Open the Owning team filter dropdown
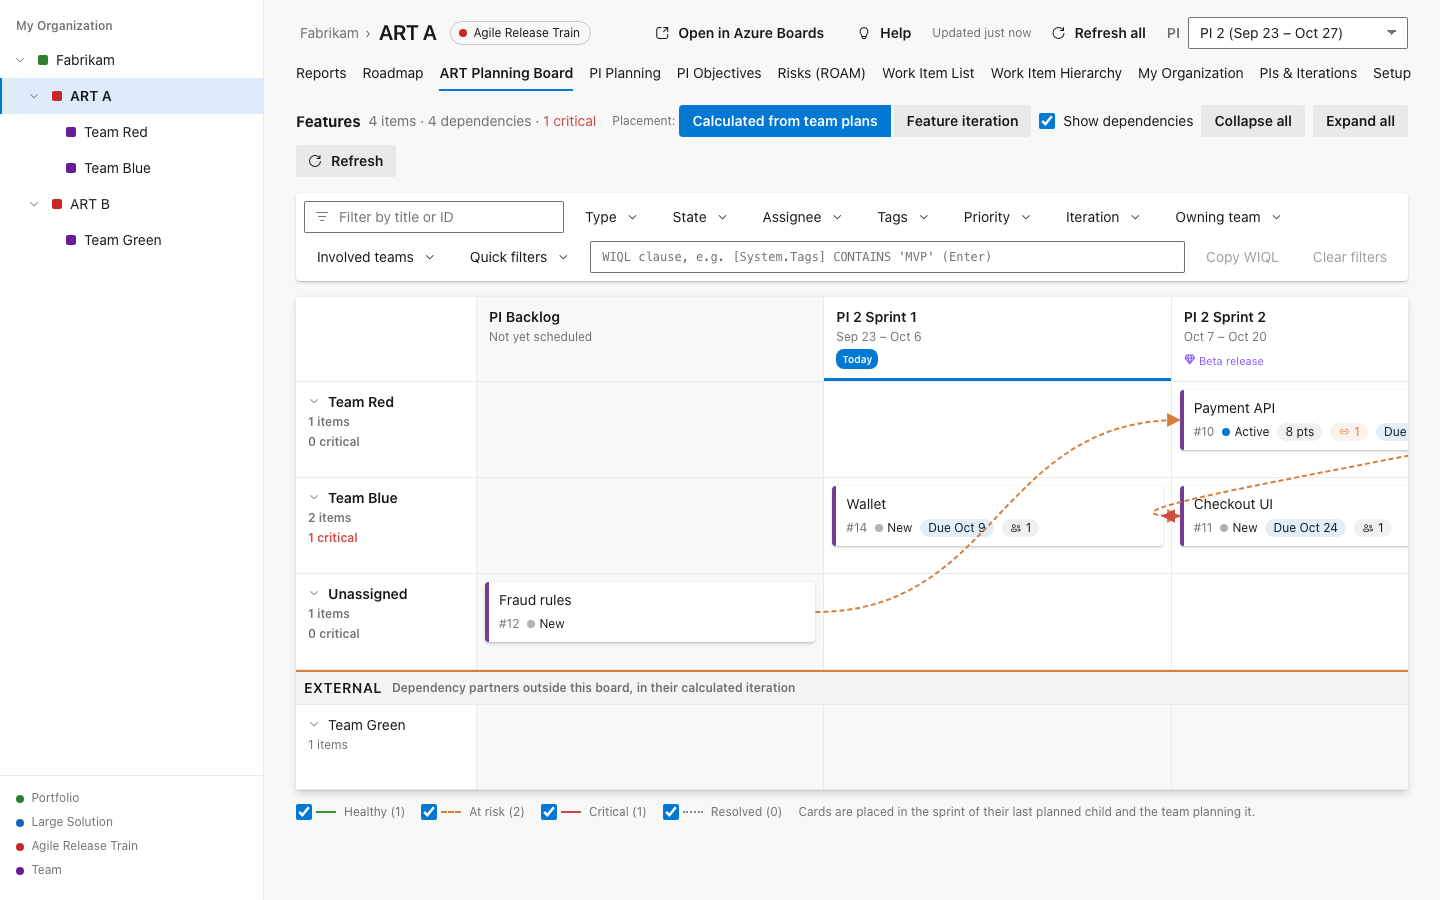Image resolution: width=1440 pixels, height=900 pixels. 1228,217
